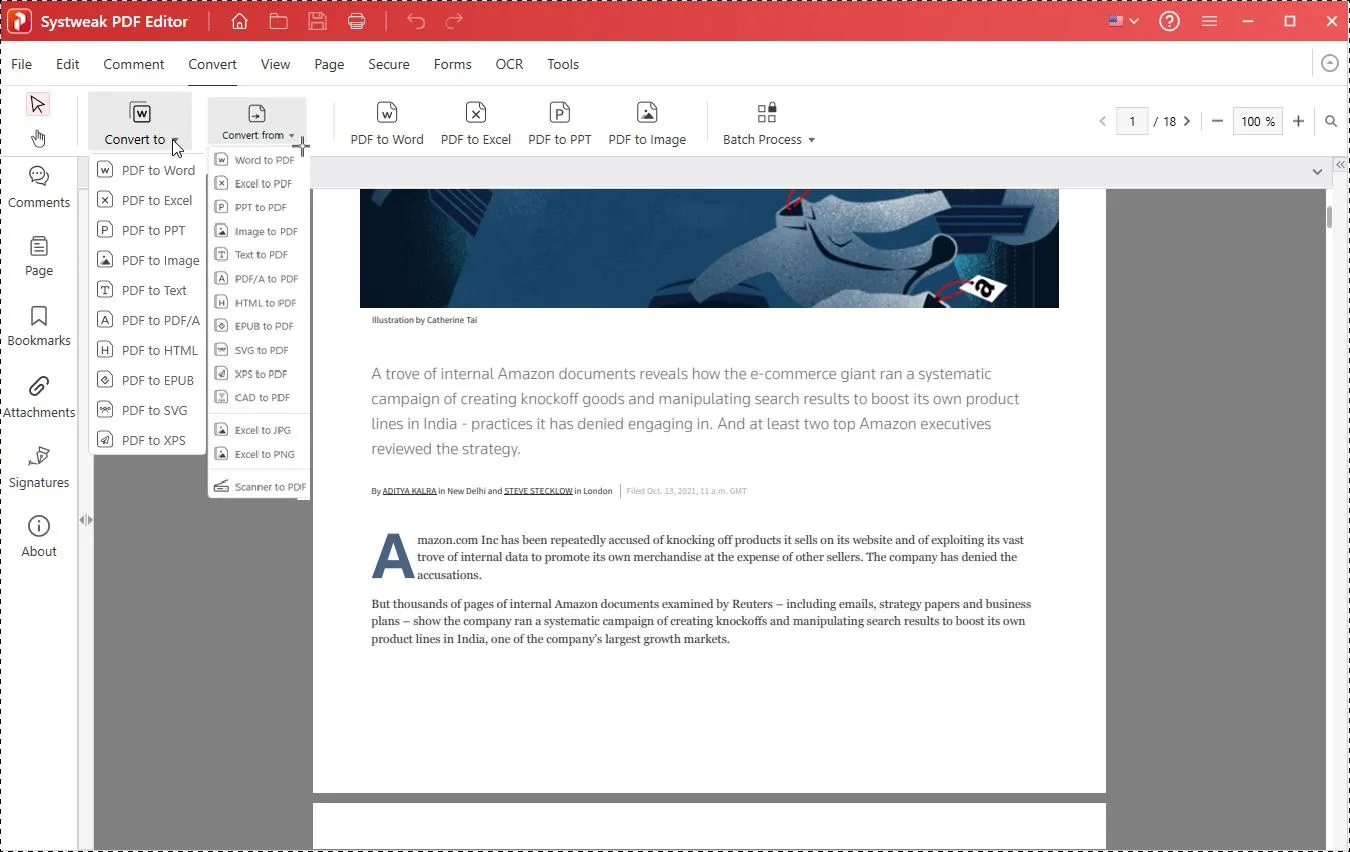Viewport: 1350px width, 852px height.
Task: Zoom in with the plus button
Action: [x=1298, y=121]
